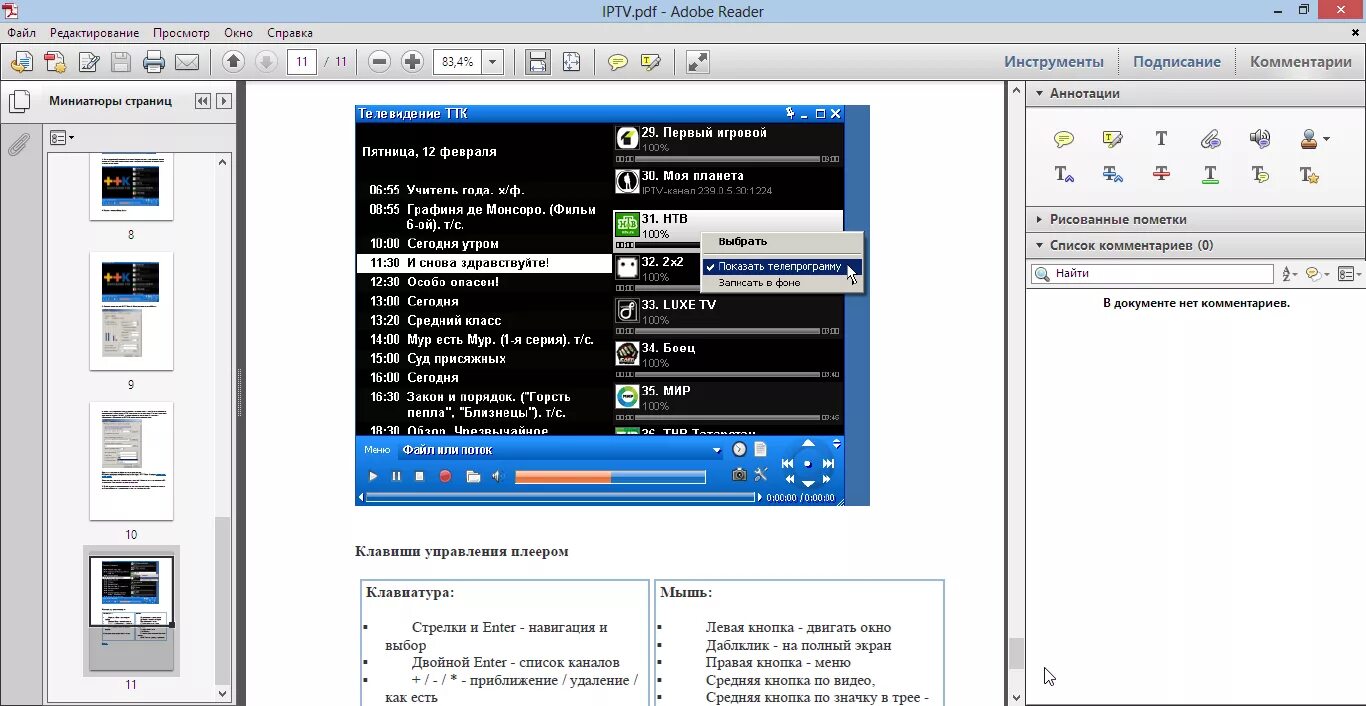Select page 10 thumbnail

[131, 461]
